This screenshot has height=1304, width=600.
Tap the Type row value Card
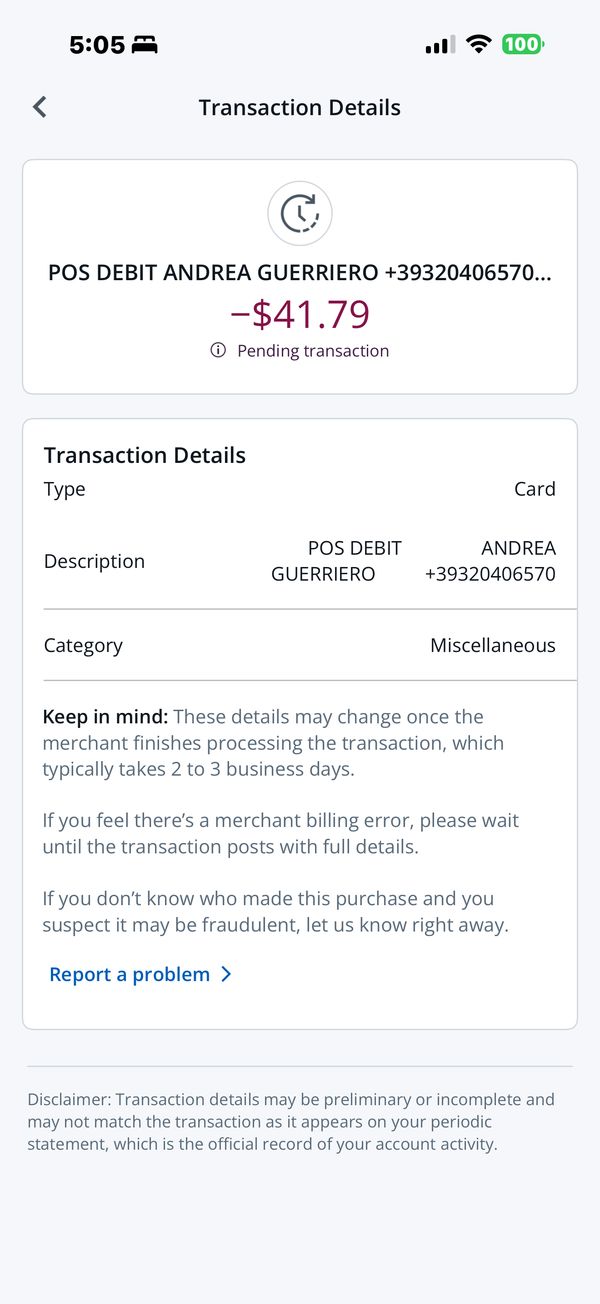pos(535,489)
